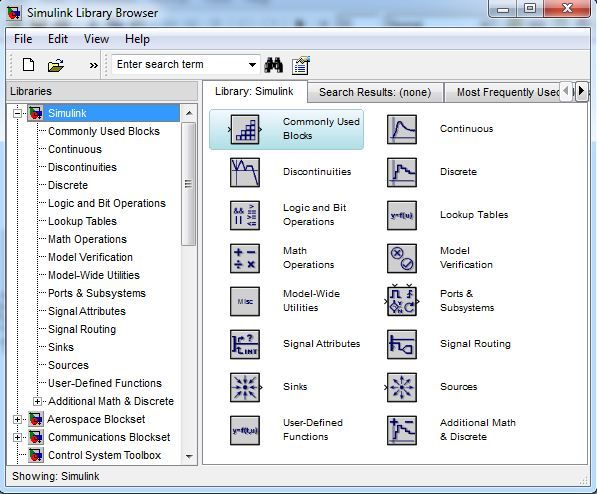Select Commonly Used Blocks in tree

(104, 131)
